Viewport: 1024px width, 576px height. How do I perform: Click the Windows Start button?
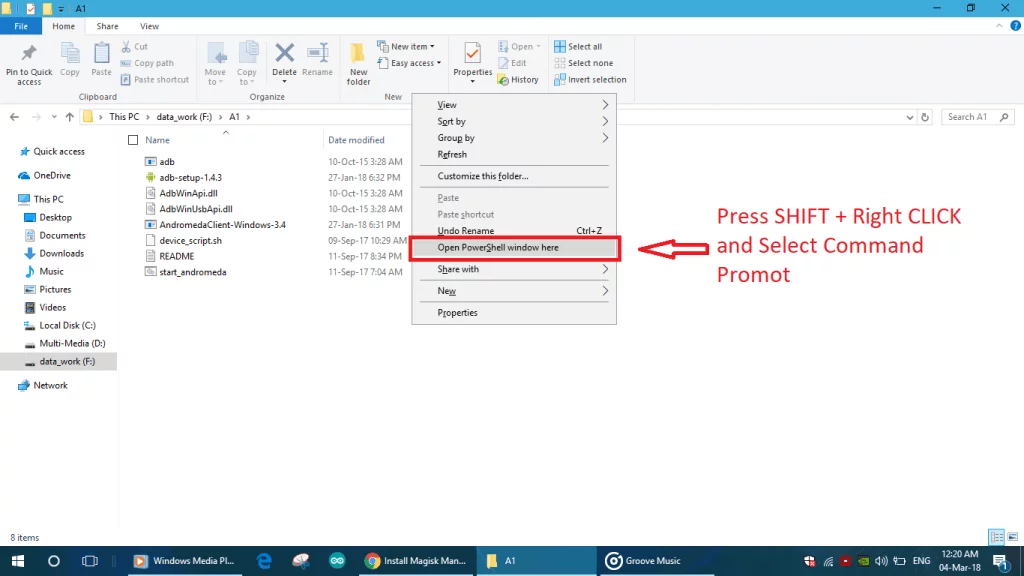click(x=17, y=561)
